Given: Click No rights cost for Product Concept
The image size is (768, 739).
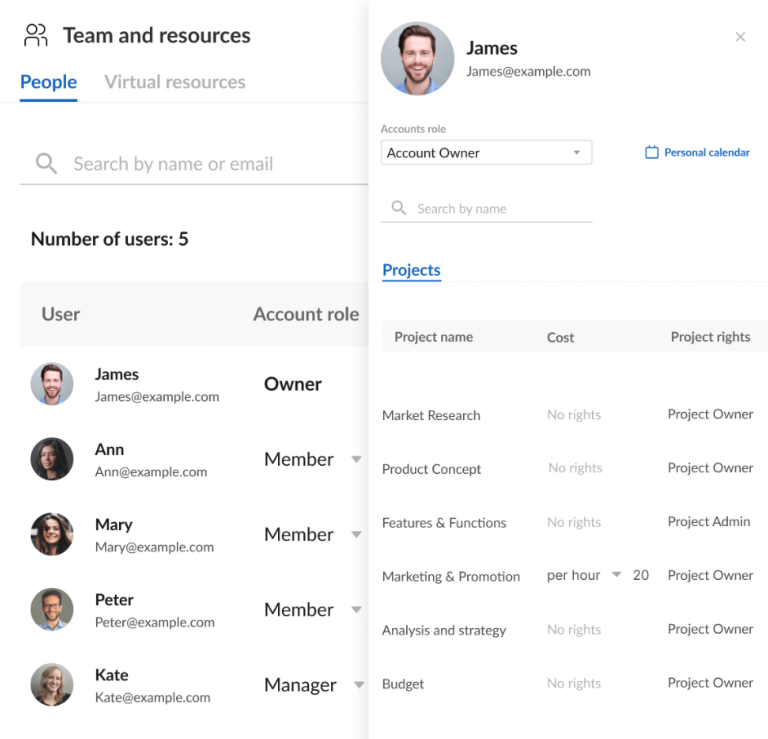Looking at the screenshot, I should click(575, 468).
